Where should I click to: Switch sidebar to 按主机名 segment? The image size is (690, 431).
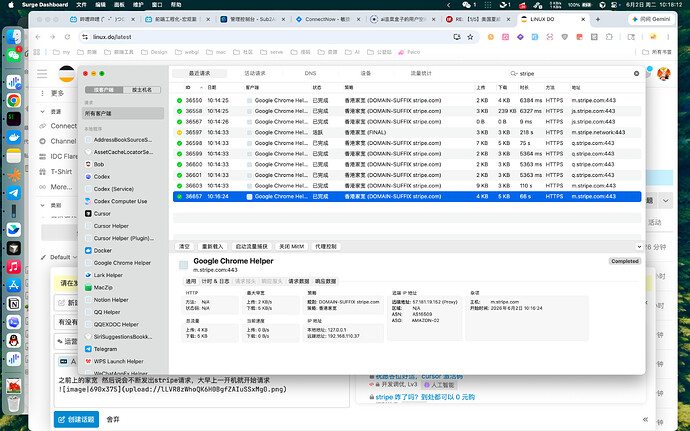(142, 90)
